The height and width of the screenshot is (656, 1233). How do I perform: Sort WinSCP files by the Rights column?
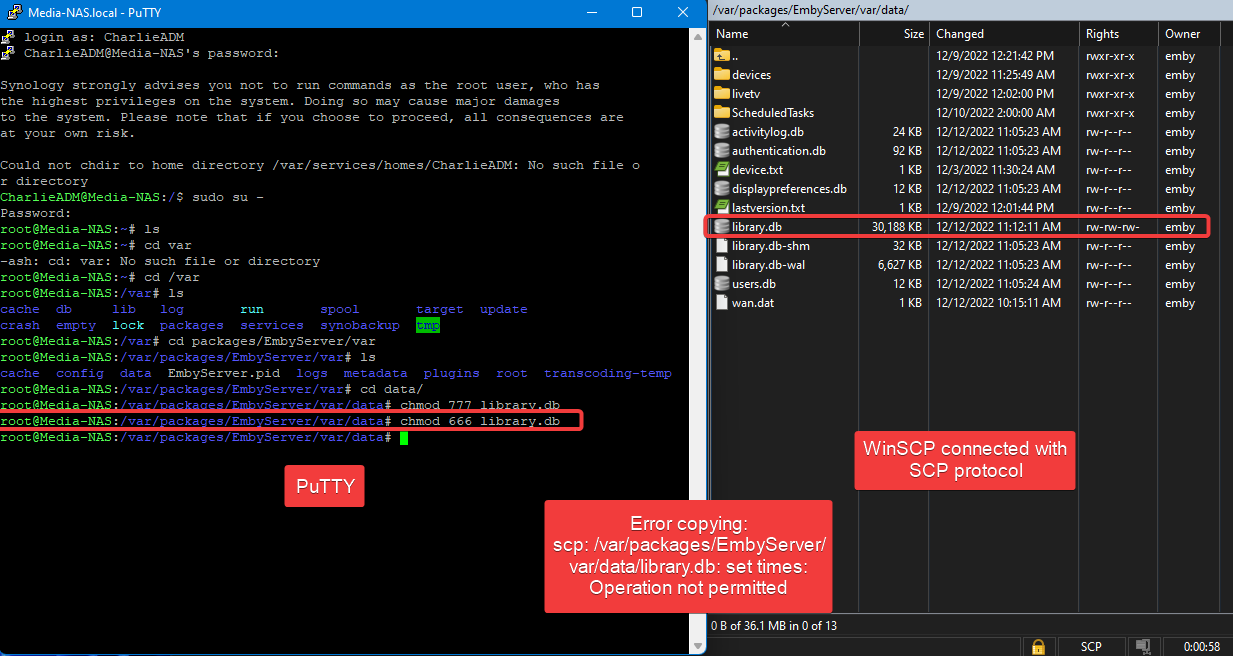[1120, 34]
